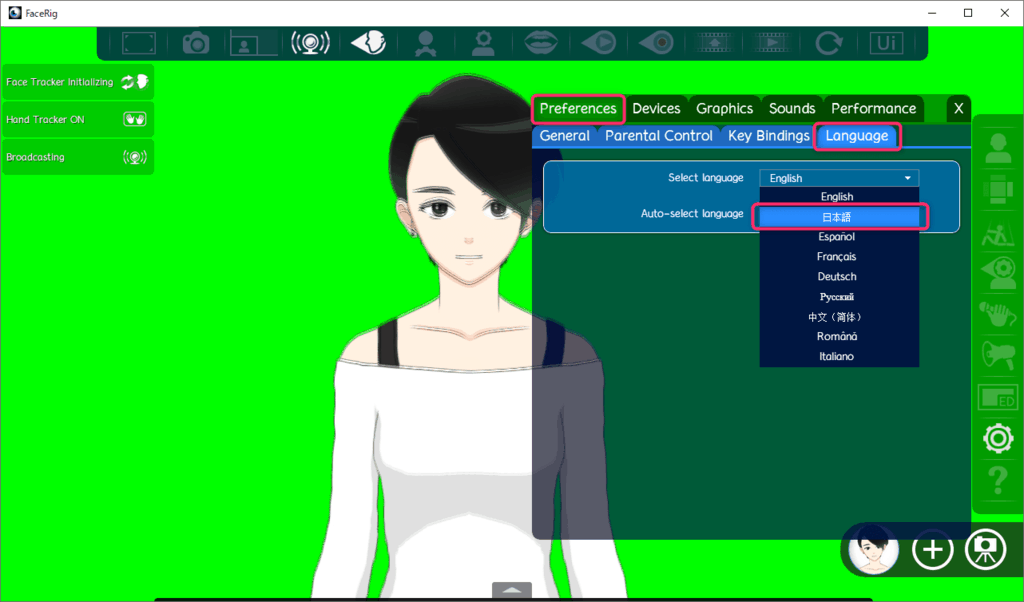Screen dimensions: 1024x602
Task: Click the webcam-on-tripod icon at bottom right
Action: [x=985, y=550]
